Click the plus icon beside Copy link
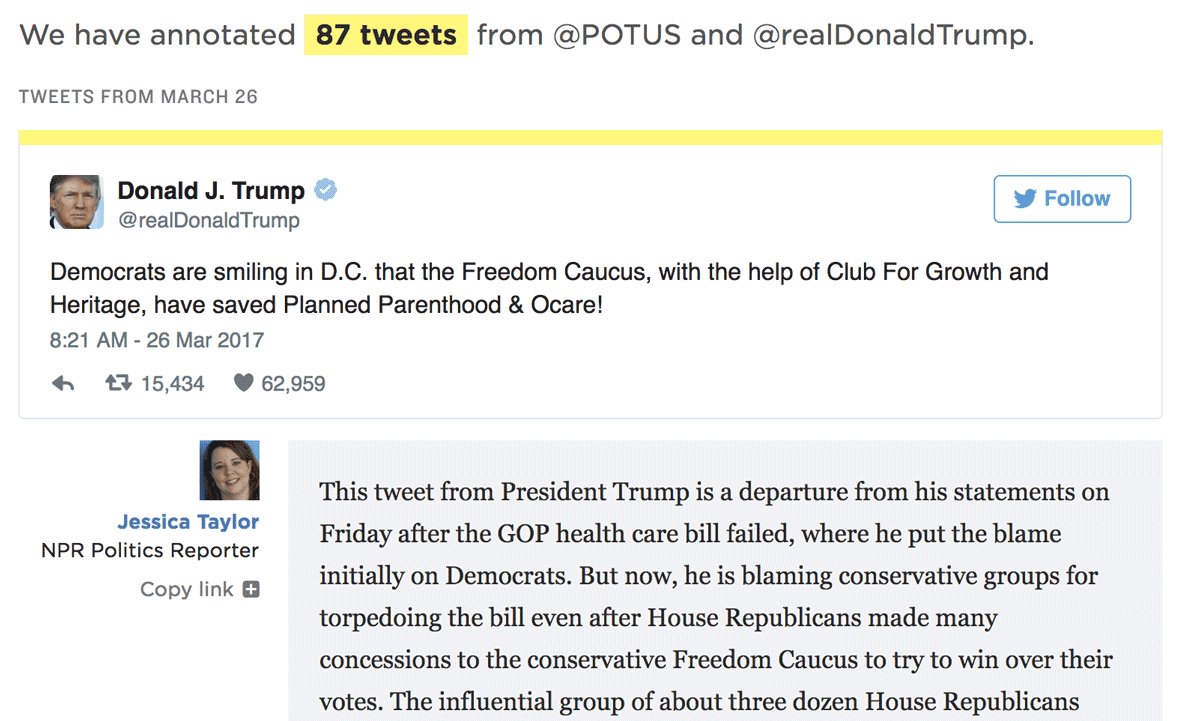 251,589
